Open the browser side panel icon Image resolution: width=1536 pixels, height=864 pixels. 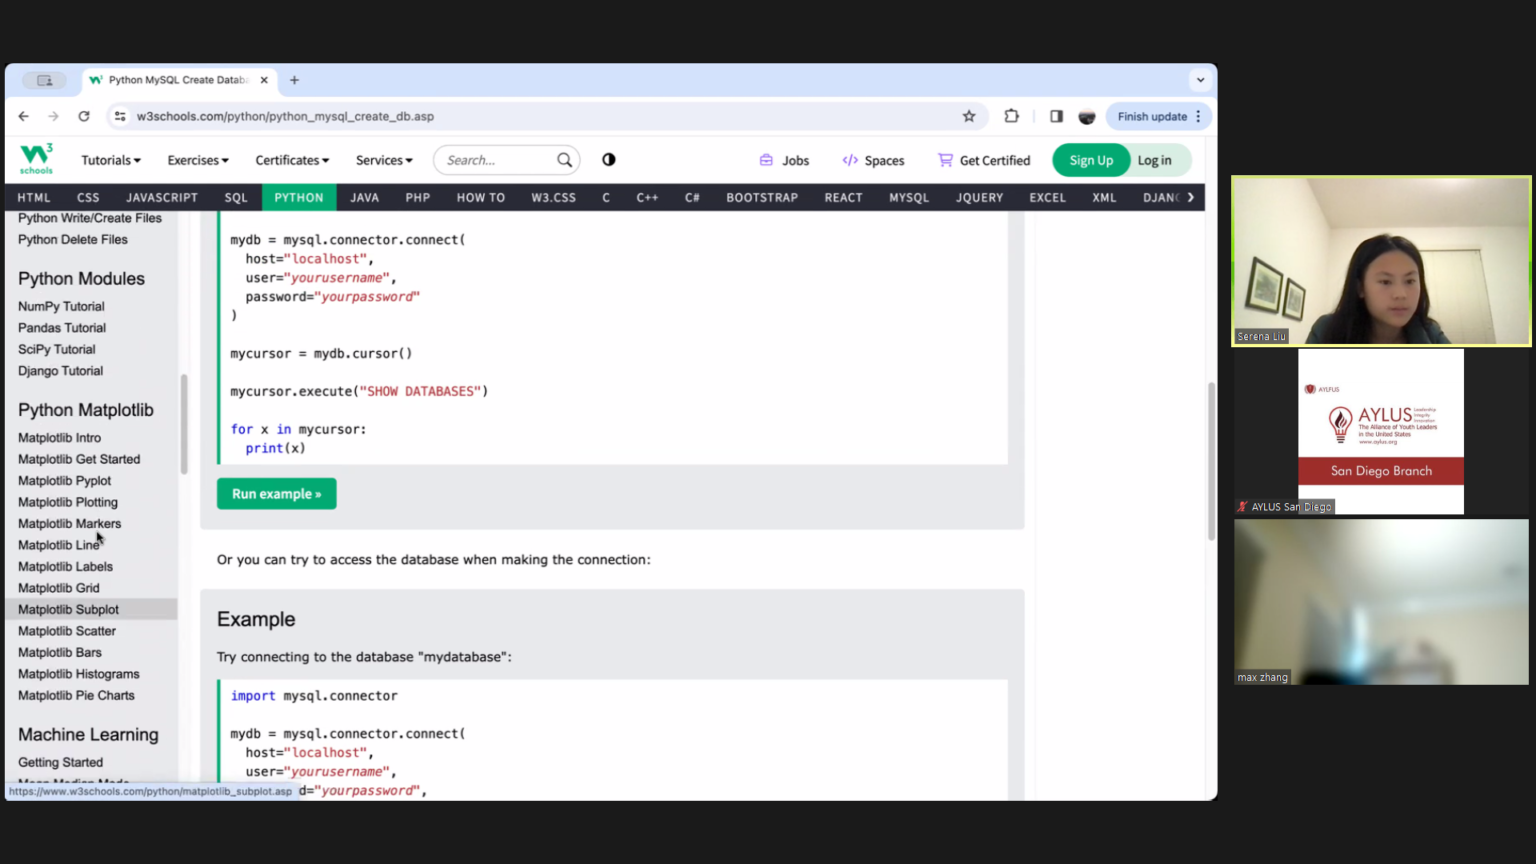click(x=1056, y=116)
